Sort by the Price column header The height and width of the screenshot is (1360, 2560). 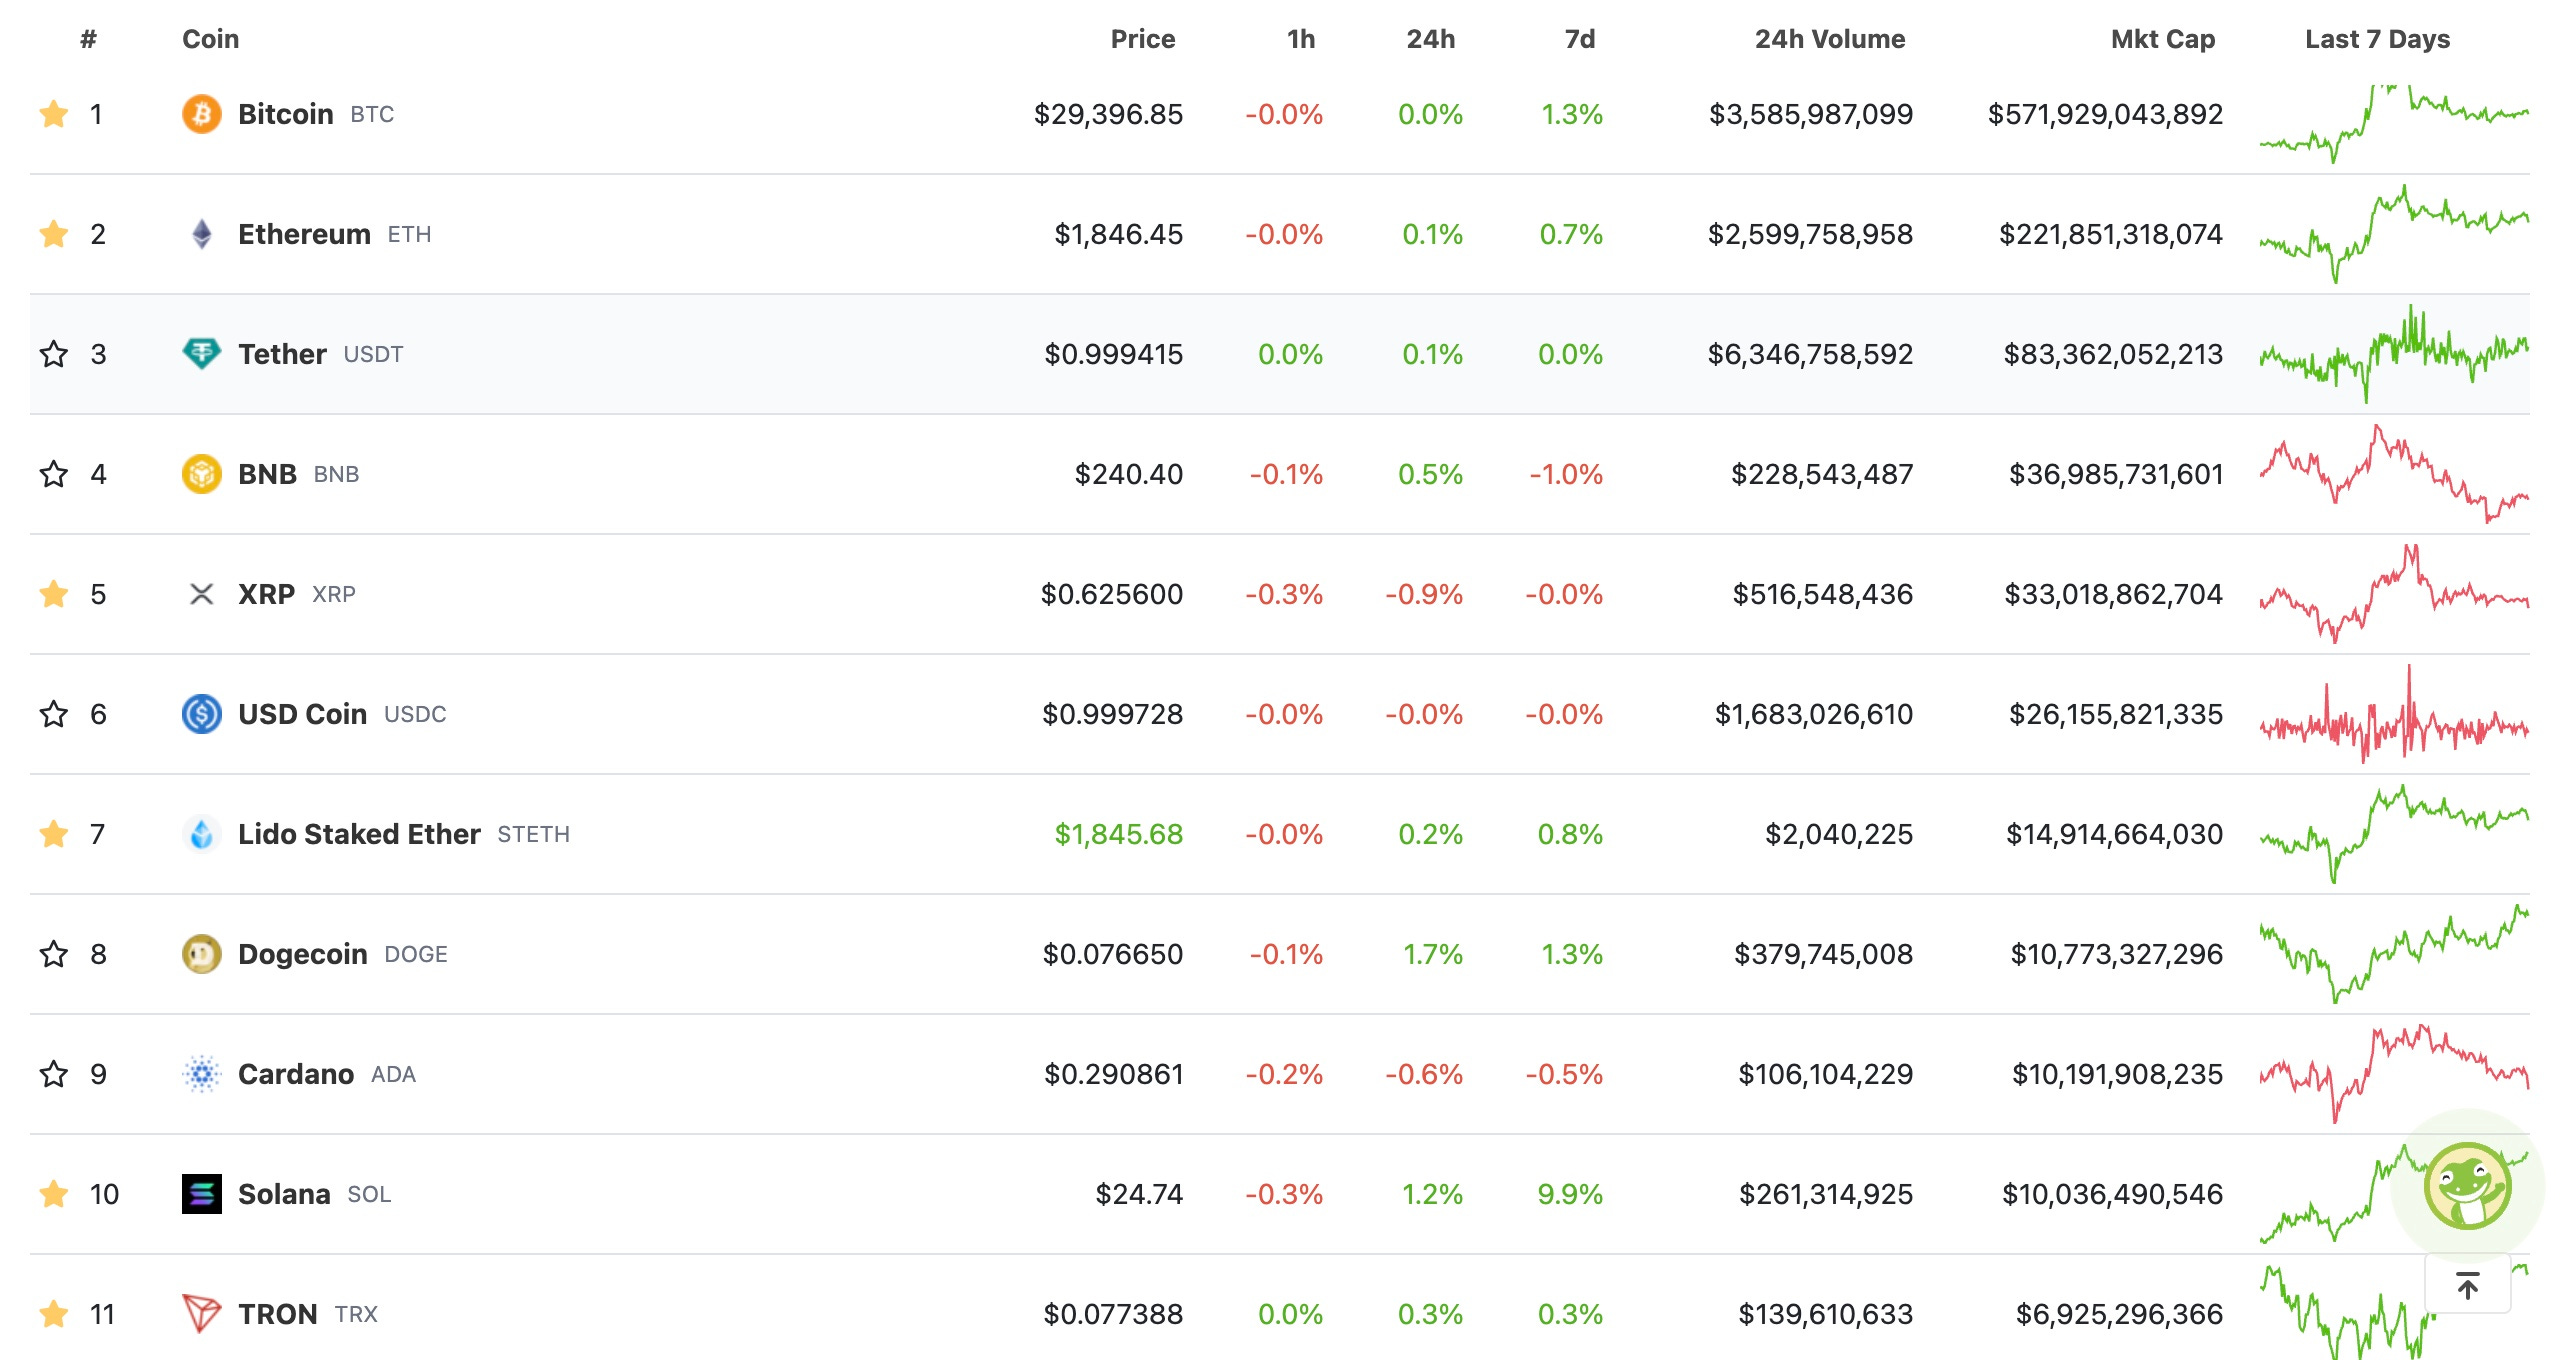1143,39
